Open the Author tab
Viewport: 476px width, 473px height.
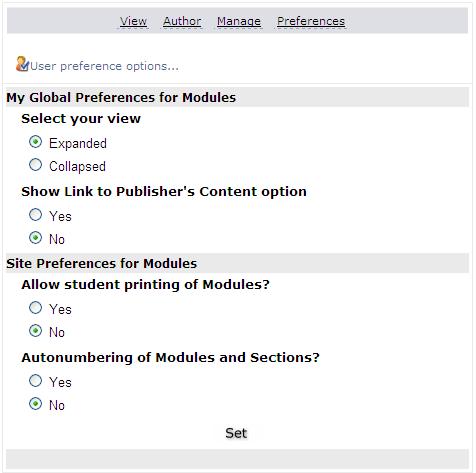[182, 21]
